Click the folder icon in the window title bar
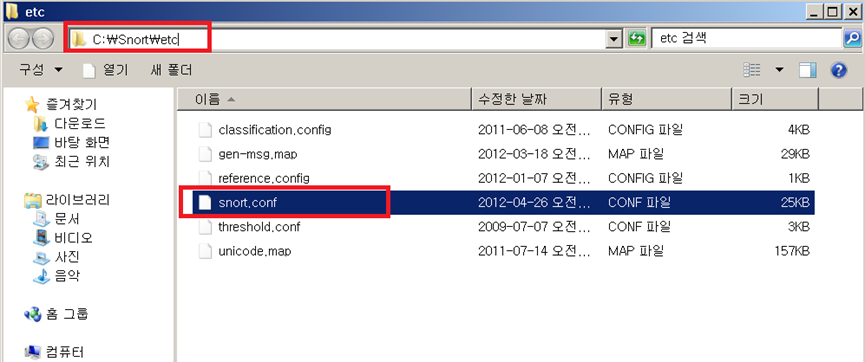Image resolution: width=865 pixels, height=362 pixels. pos(12,12)
